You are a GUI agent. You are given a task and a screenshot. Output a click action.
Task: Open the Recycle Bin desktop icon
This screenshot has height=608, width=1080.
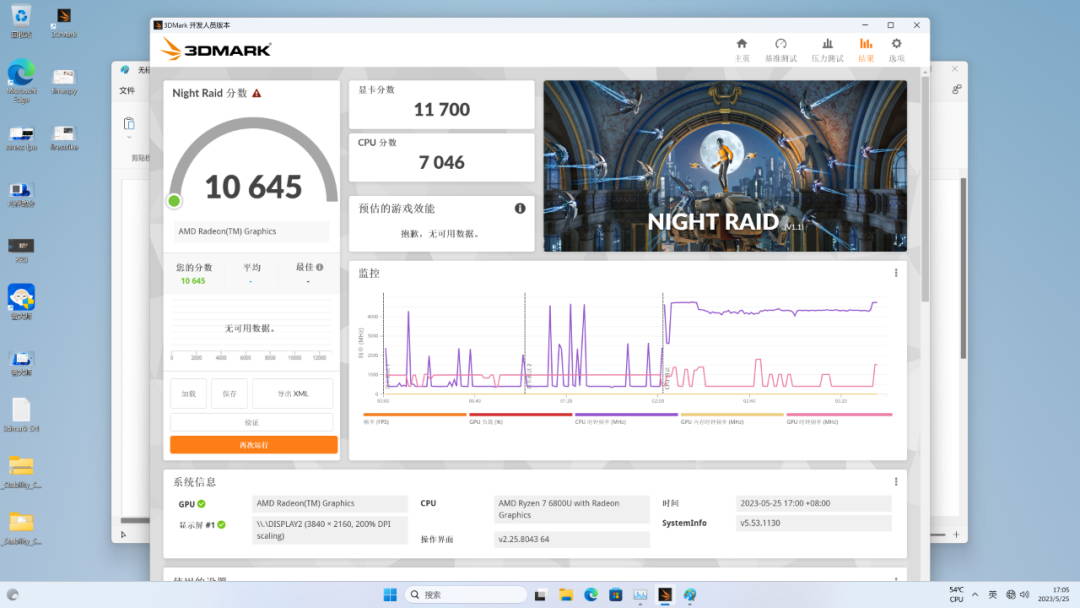[x=21, y=21]
